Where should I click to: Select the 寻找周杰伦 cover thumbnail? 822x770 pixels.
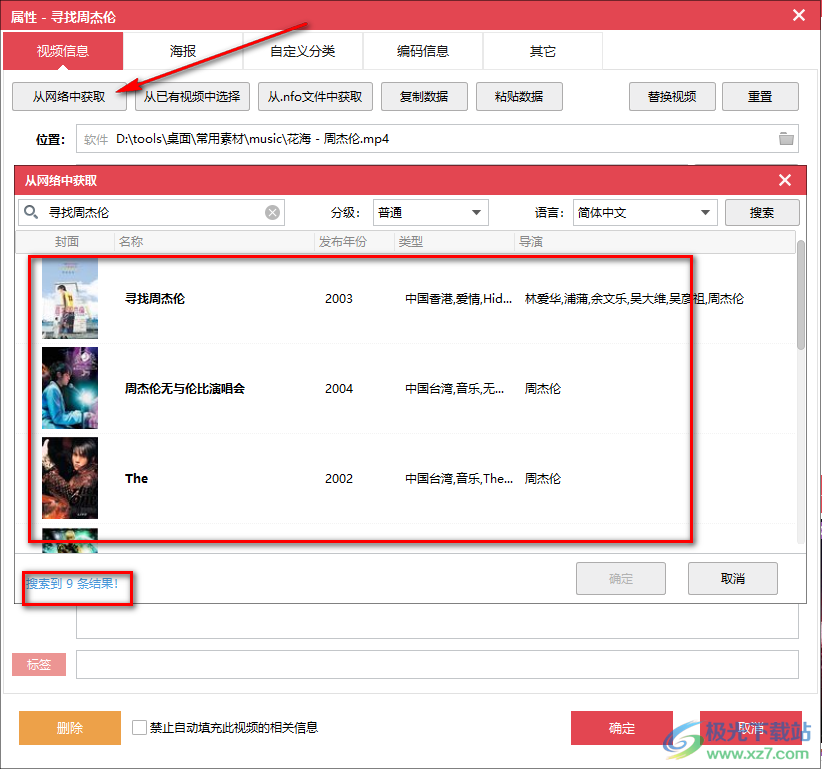pyautogui.click(x=70, y=298)
